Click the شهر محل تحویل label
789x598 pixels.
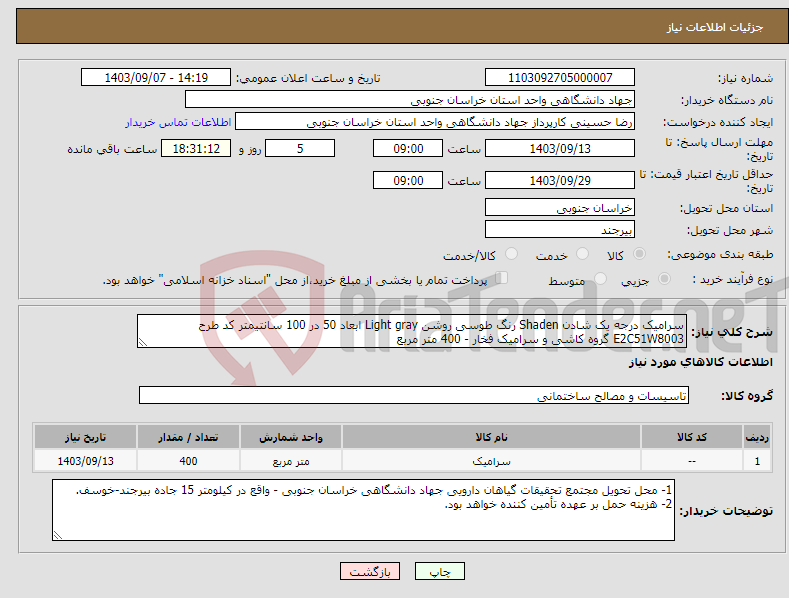click(x=730, y=230)
